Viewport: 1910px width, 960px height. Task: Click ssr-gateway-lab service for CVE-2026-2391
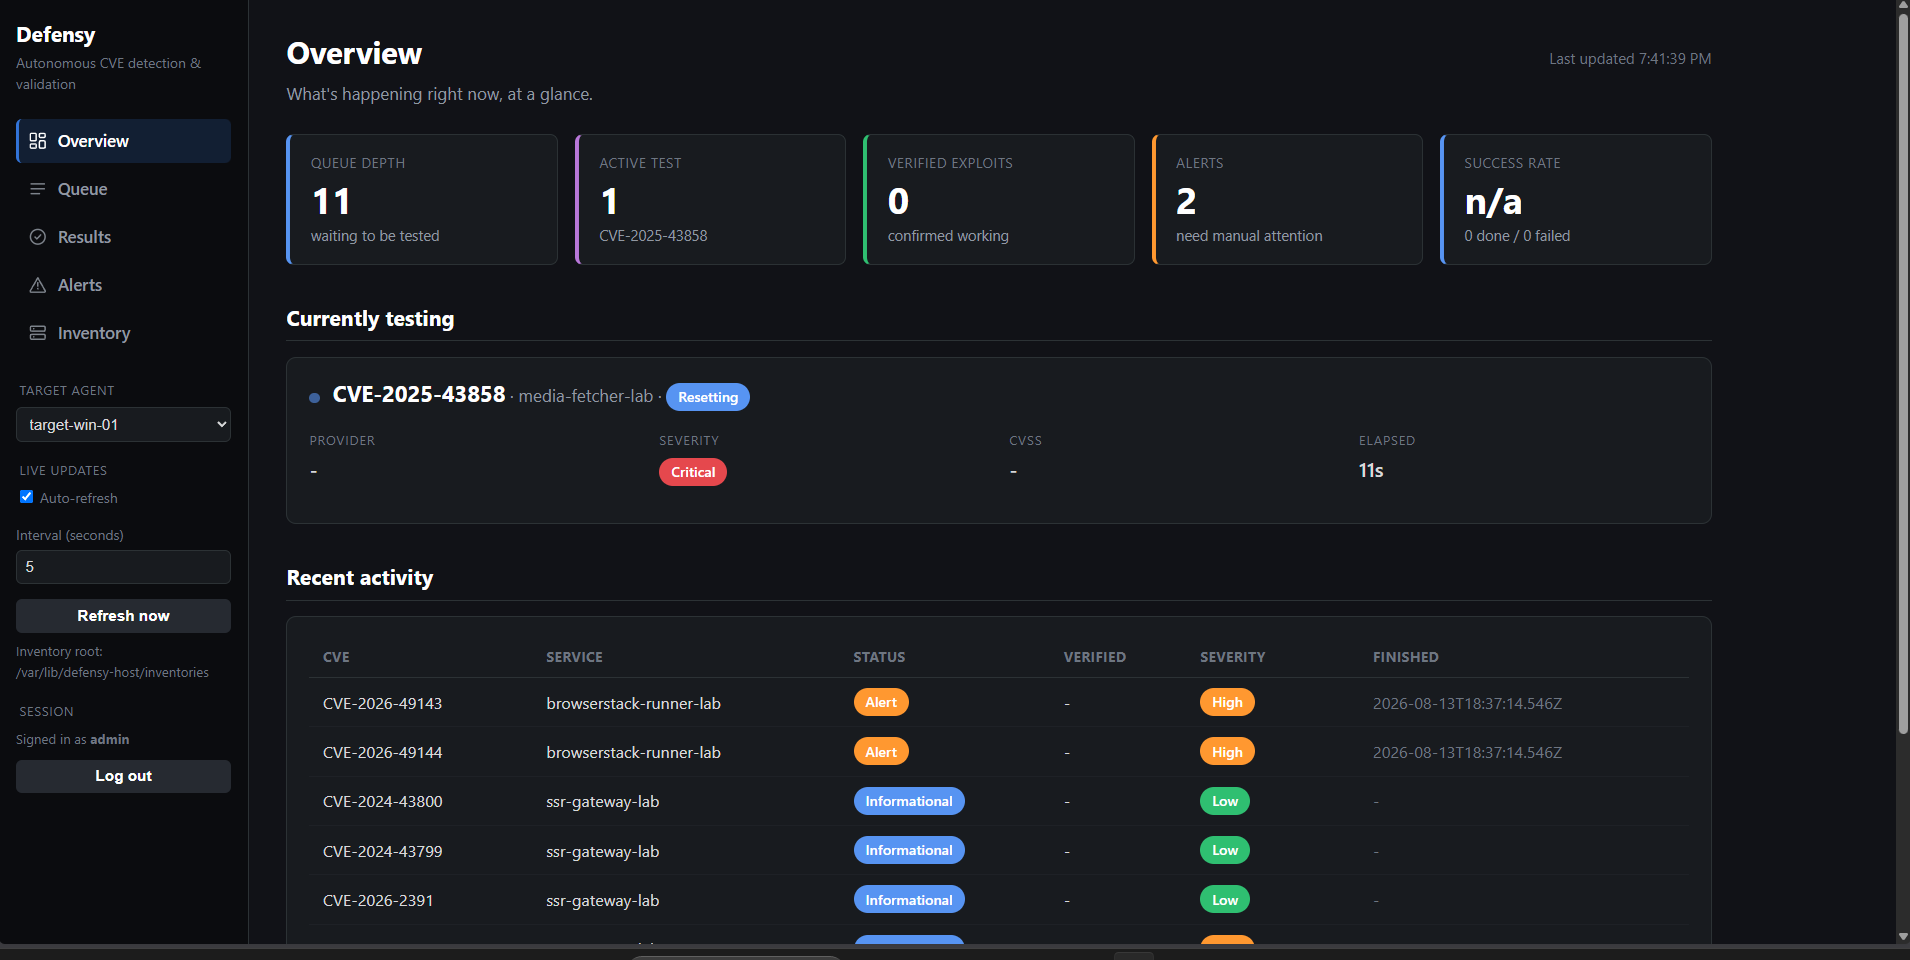602,901
